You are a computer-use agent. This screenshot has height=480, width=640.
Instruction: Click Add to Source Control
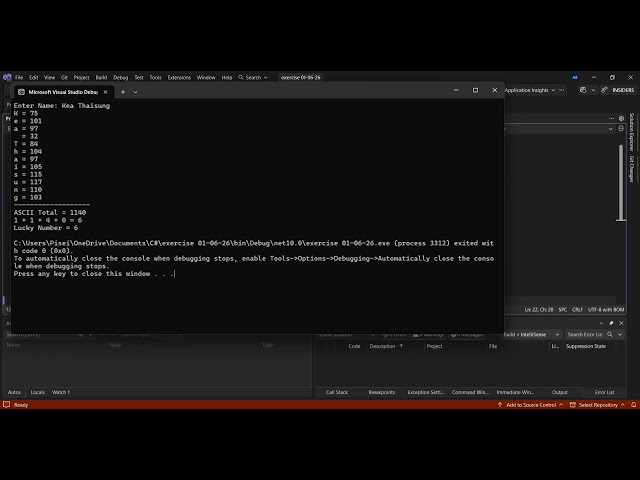point(530,404)
